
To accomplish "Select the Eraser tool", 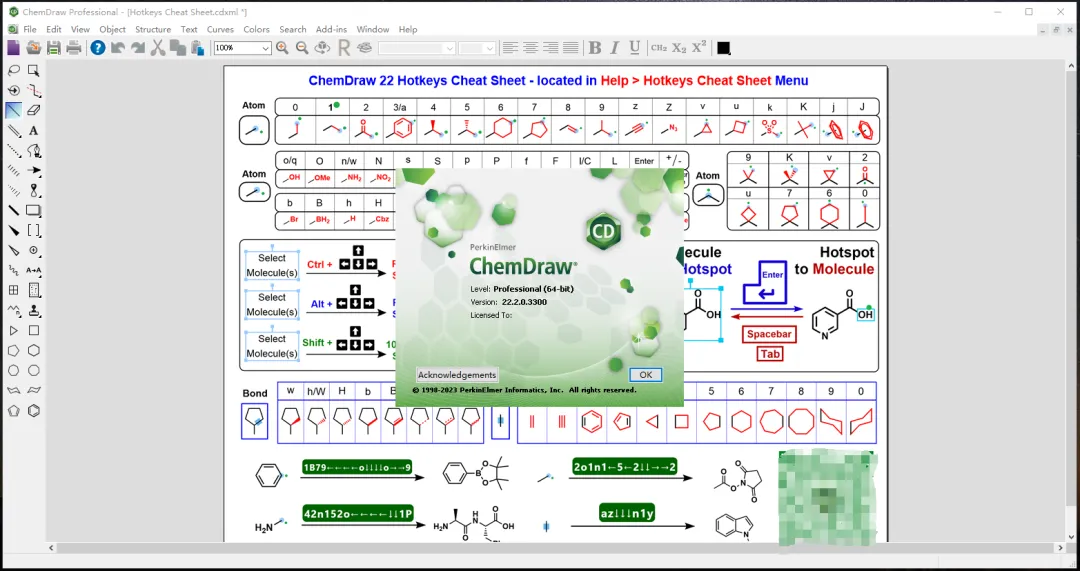I will 33,110.
